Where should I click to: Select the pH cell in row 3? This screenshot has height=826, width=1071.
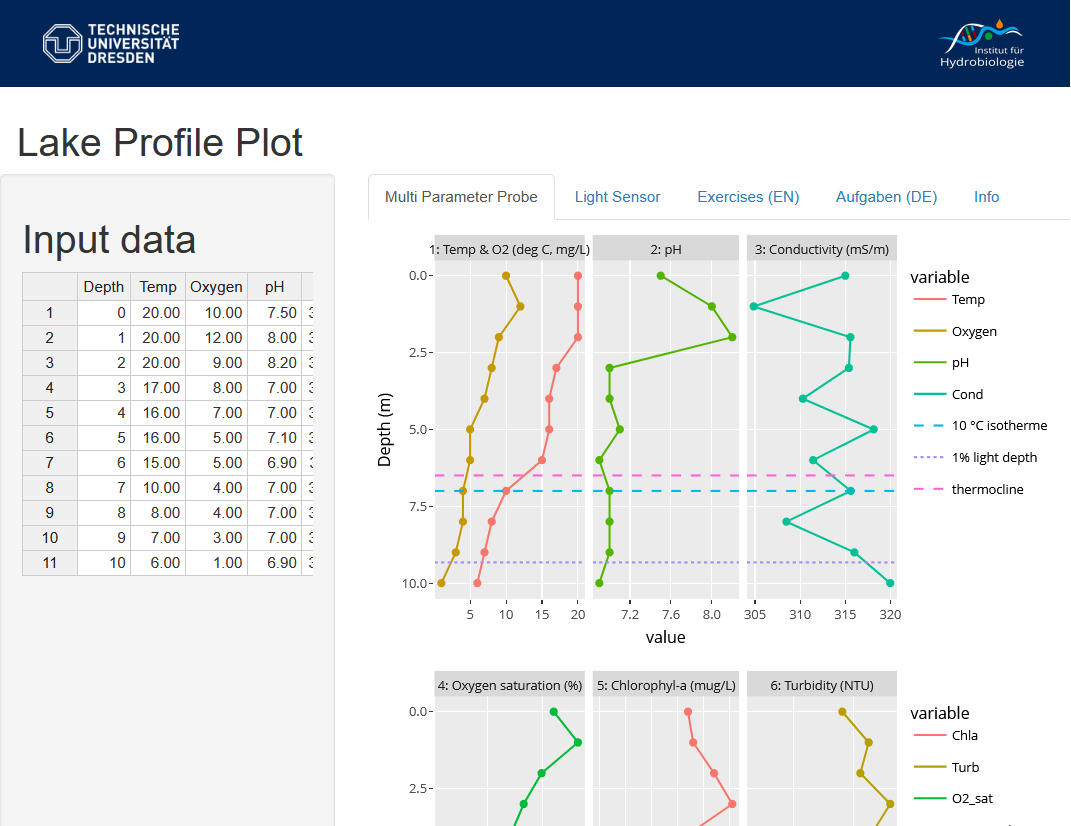pos(274,363)
